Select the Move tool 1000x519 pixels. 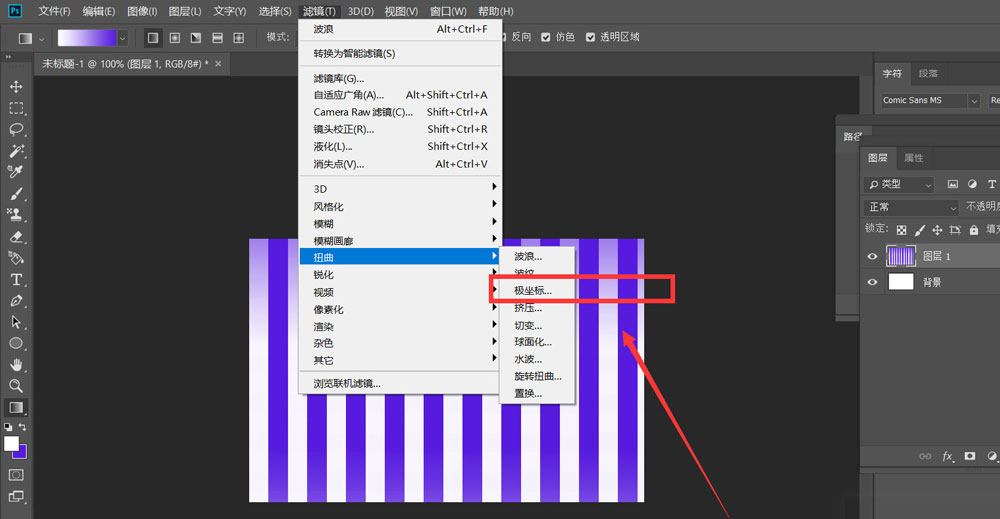tap(16, 87)
